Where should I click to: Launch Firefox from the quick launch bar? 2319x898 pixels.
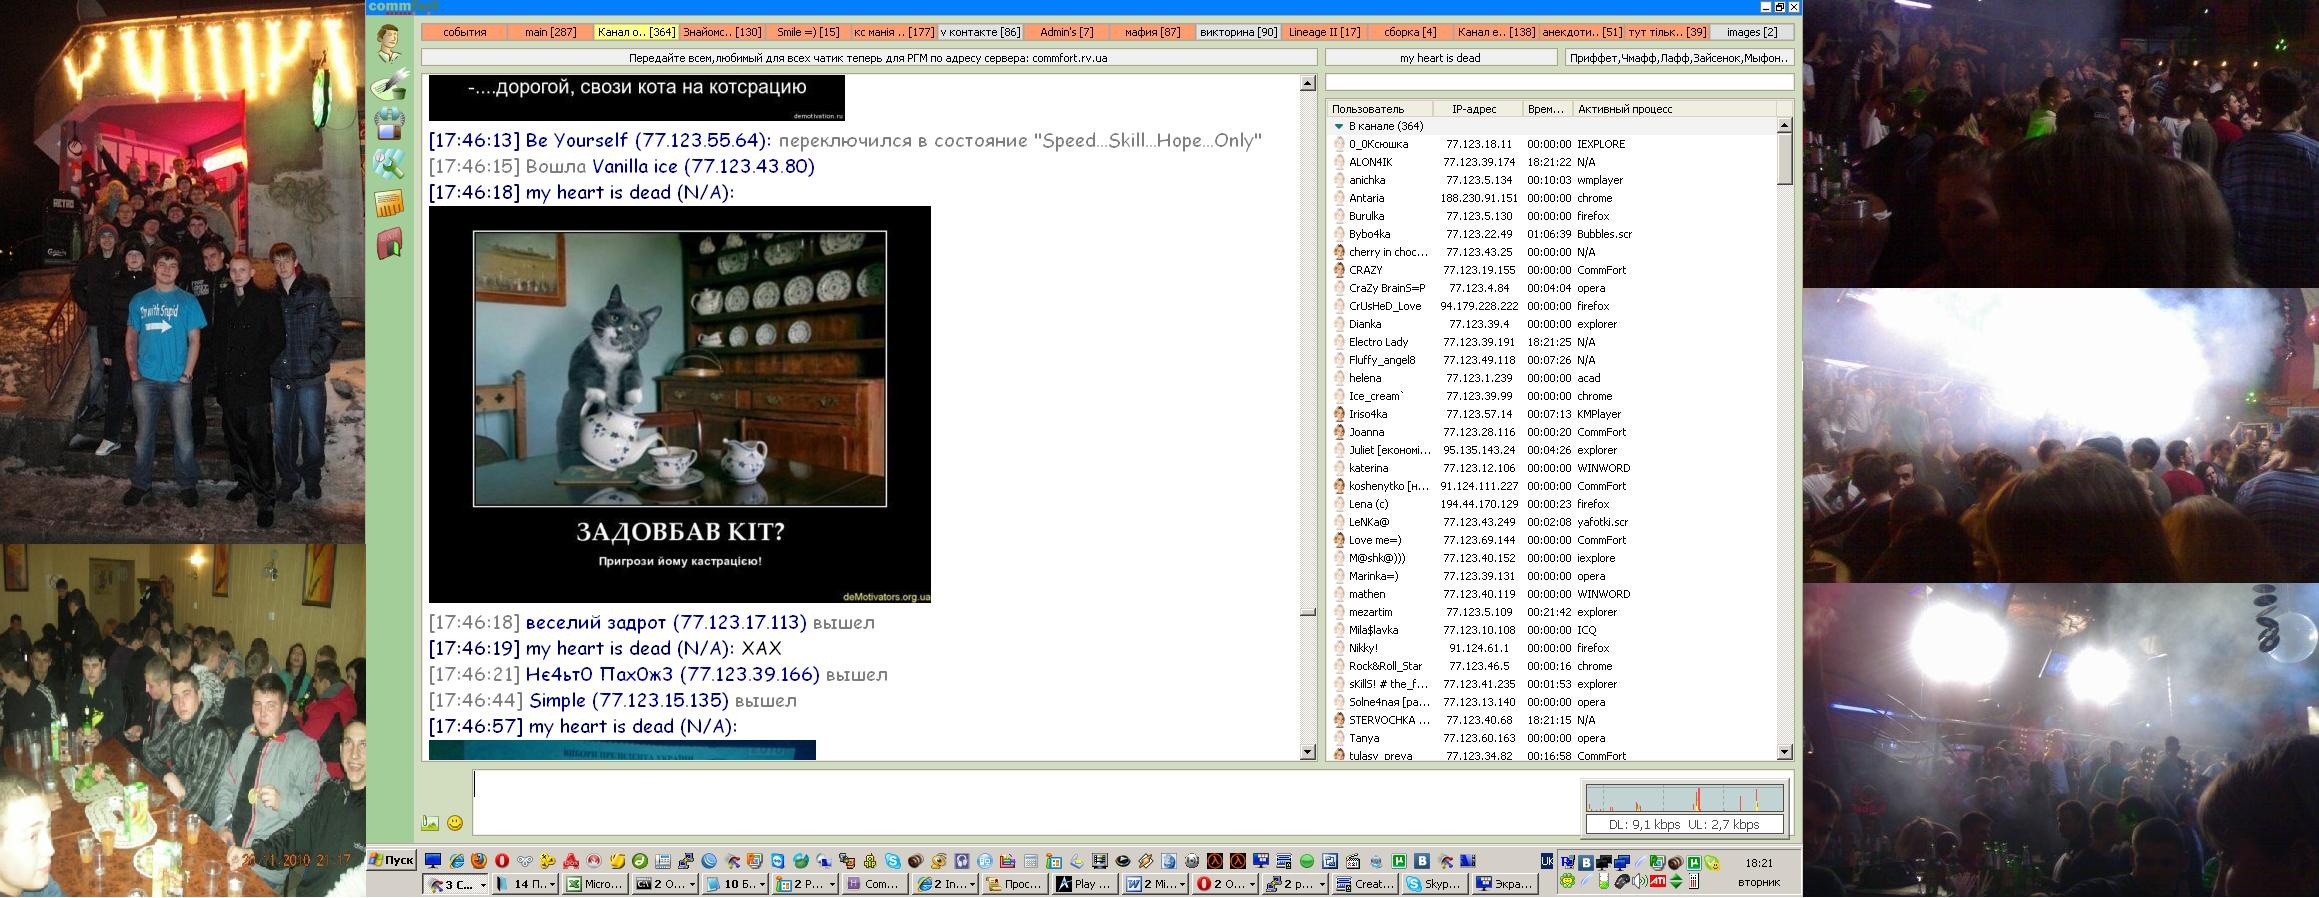[479, 861]
